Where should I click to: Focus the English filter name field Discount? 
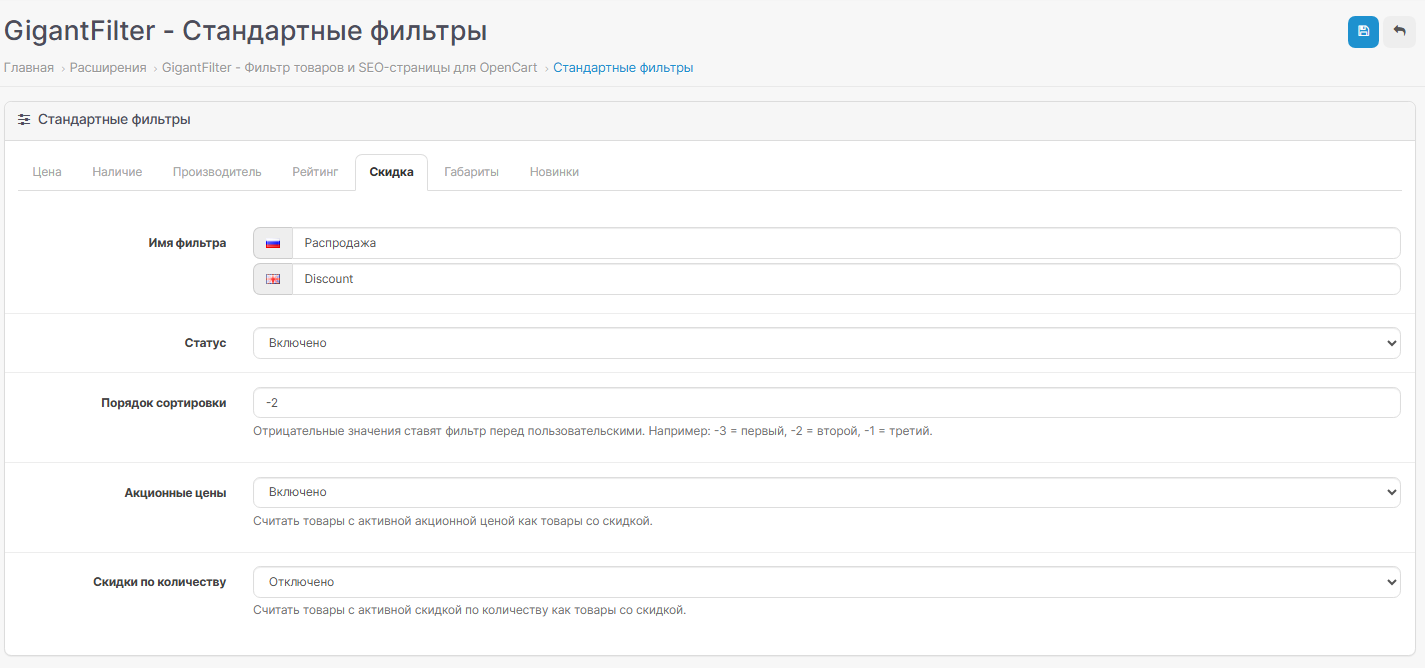point(846,279)
